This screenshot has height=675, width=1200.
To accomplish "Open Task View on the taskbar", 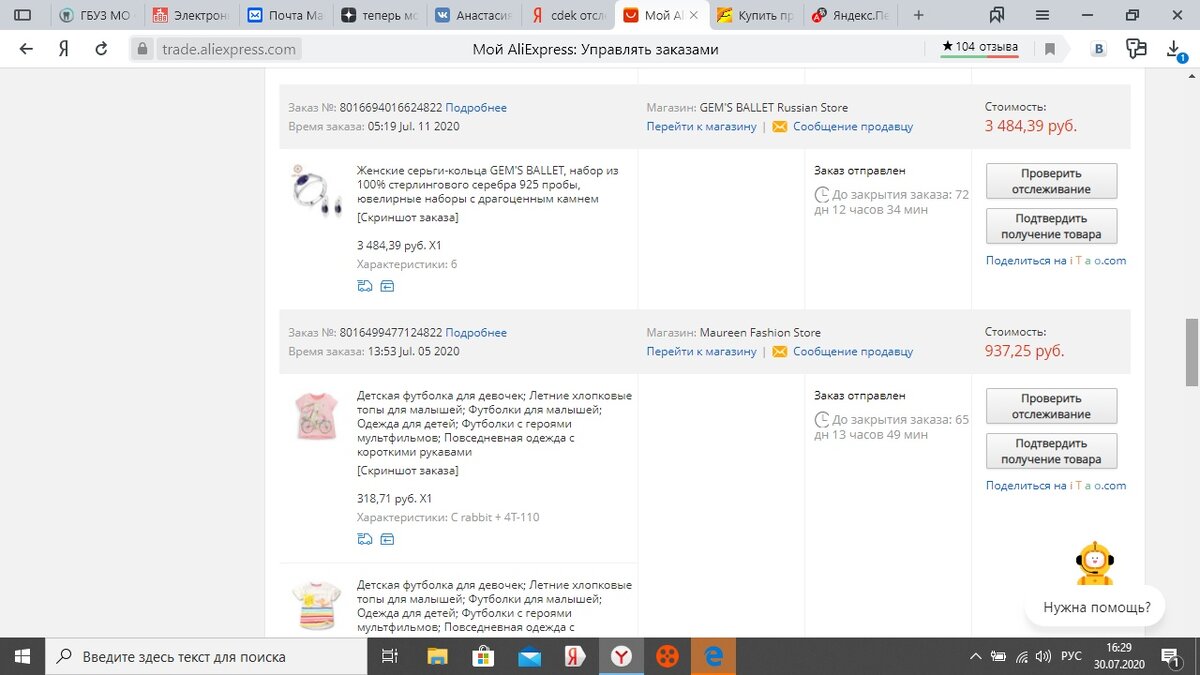I will click(390, 656).
